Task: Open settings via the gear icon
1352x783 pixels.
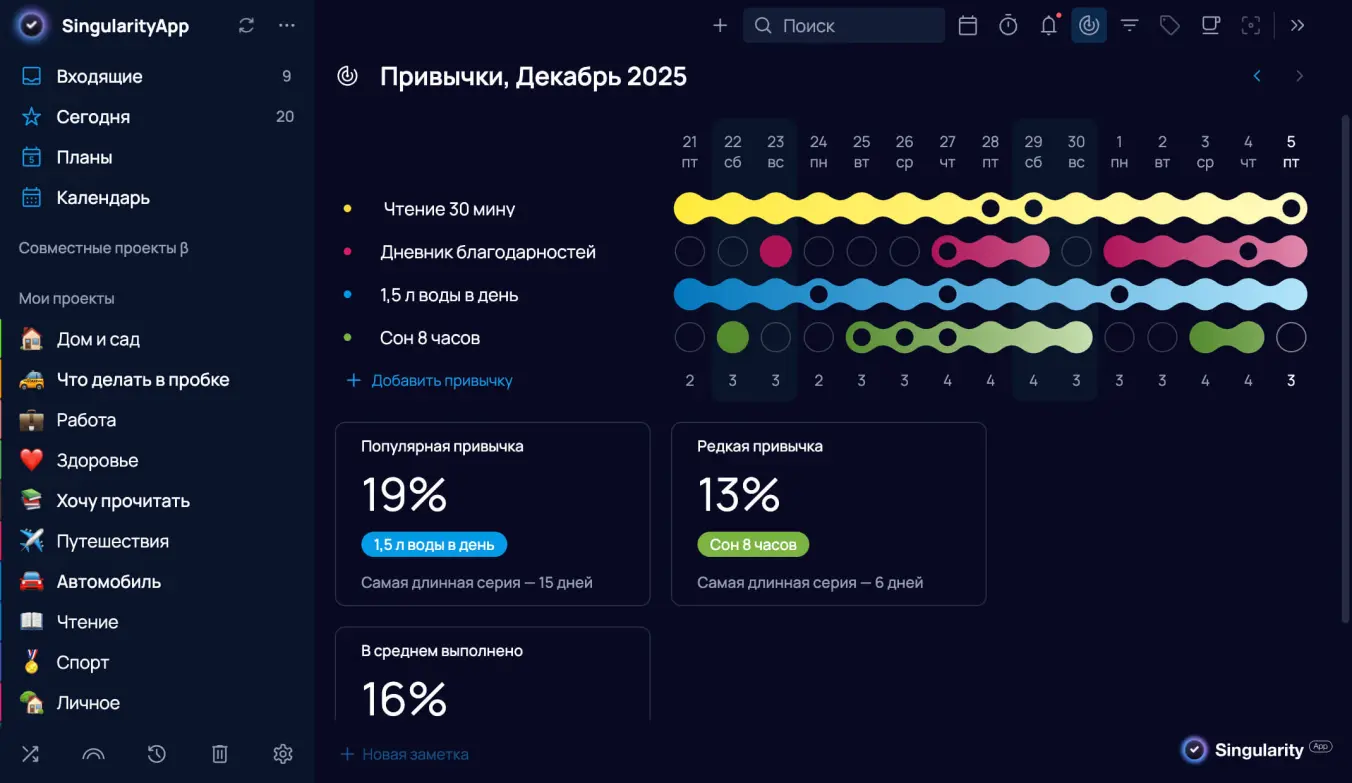Action: point(283,754)
